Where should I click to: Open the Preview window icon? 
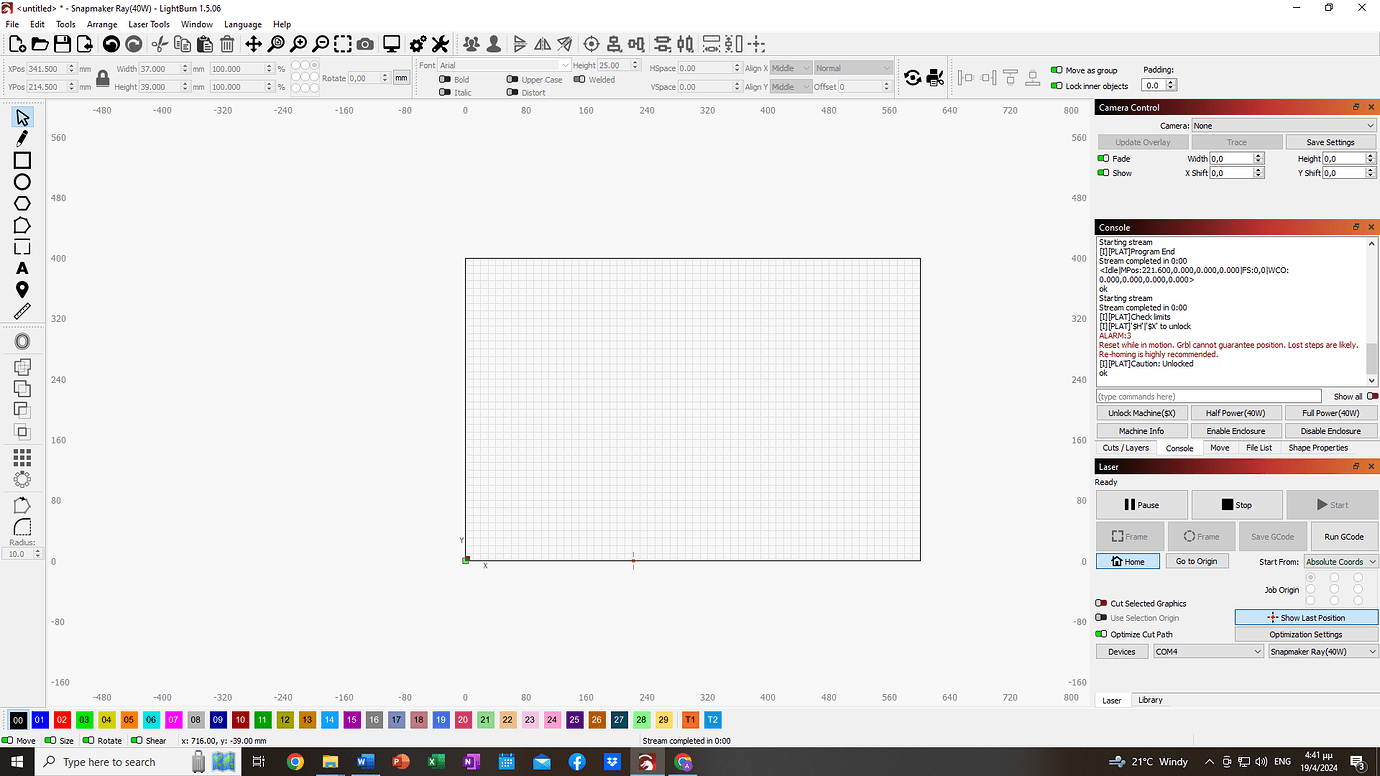[x=390, y=44]
